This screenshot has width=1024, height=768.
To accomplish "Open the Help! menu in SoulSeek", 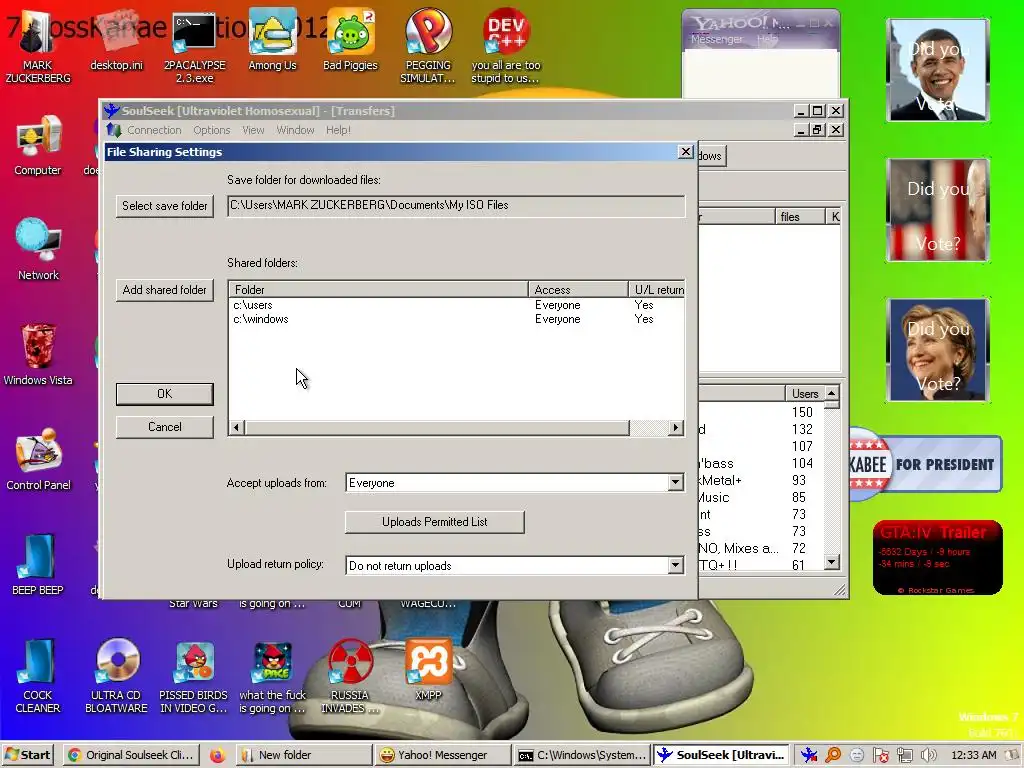I will pyautogui.click(x=338, y=130).
